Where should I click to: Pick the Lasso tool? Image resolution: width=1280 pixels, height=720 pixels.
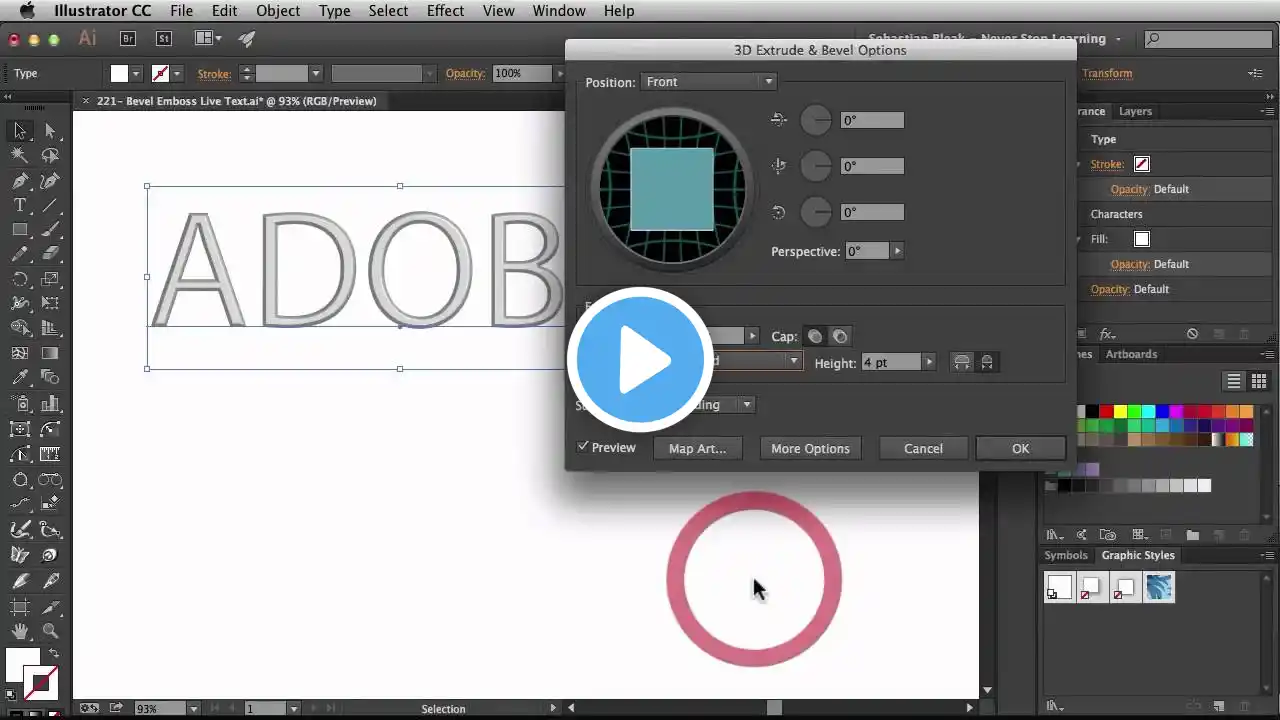tap(50, 156)
